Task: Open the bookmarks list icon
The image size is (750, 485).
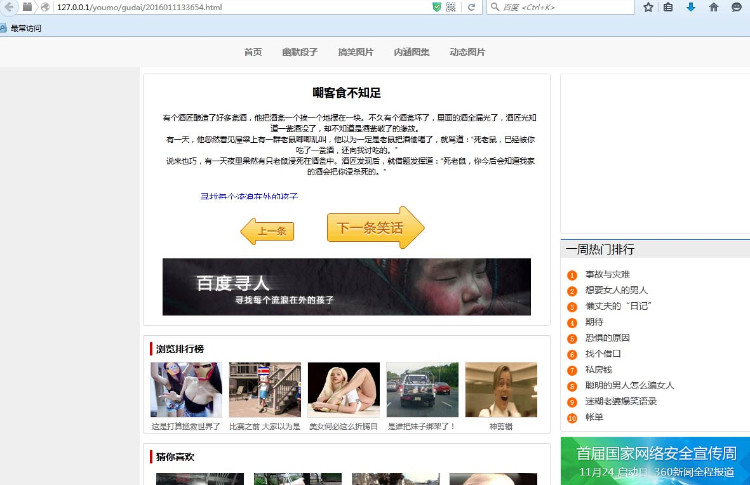Action: [x=668, y=7]
